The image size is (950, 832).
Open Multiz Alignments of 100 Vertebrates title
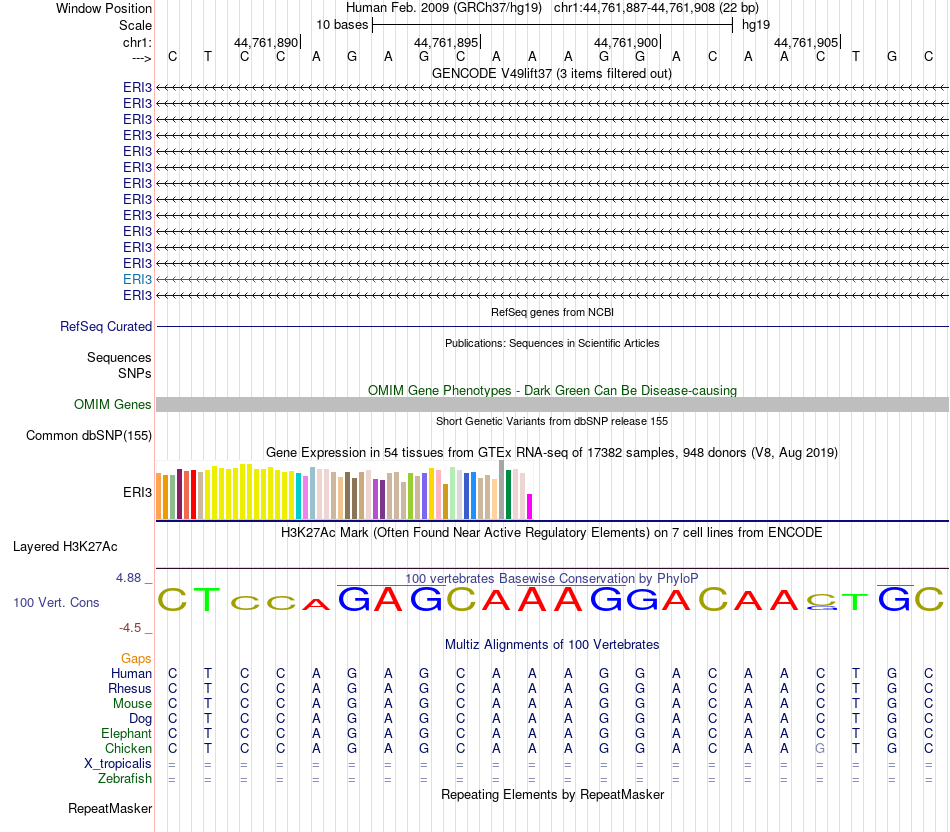(552, 645)
